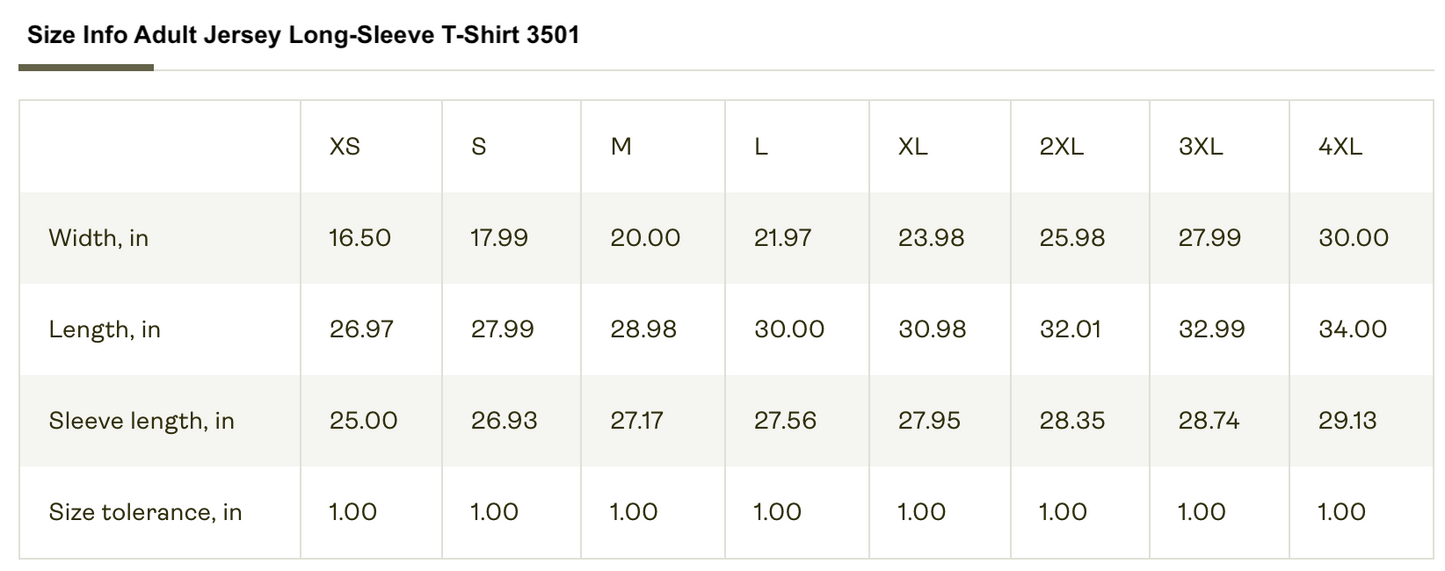Select the XS column header

click(345, 147)
